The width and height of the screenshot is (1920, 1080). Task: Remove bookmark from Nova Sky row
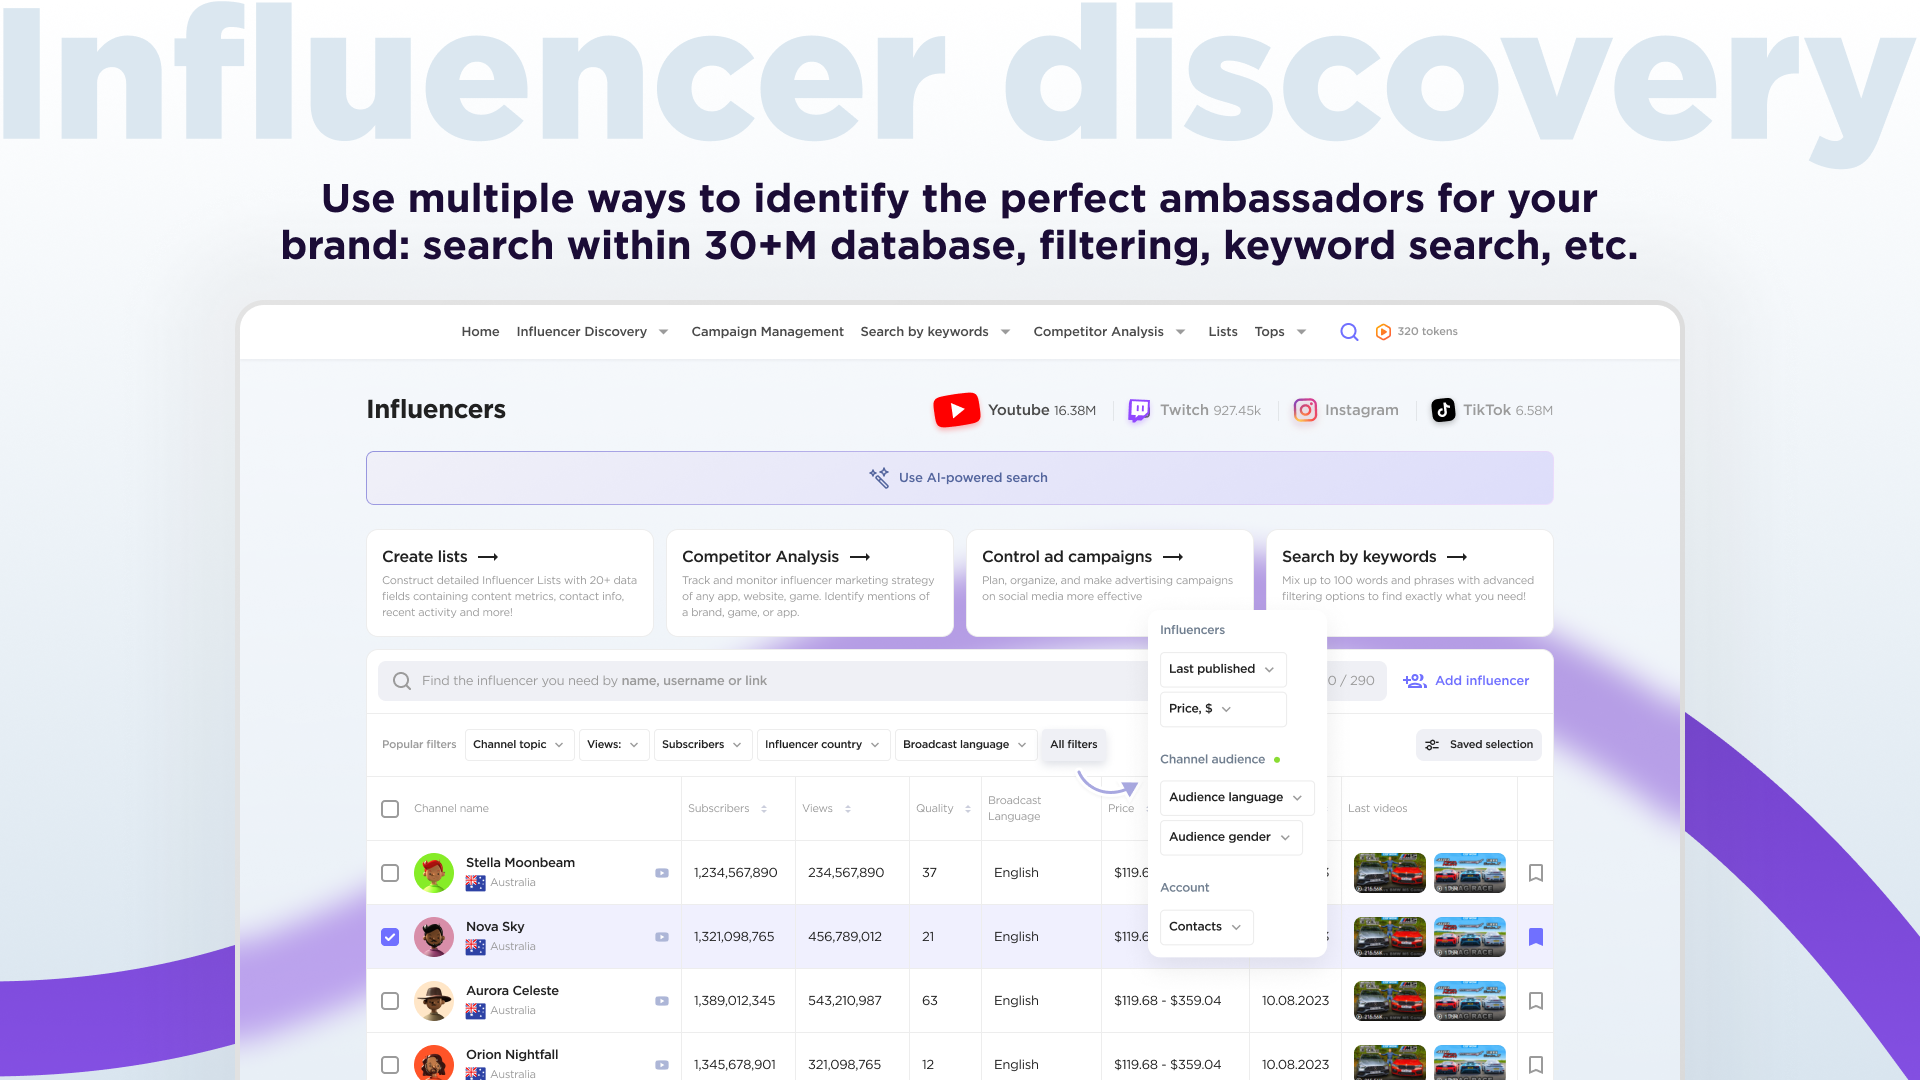[1536, 937]
